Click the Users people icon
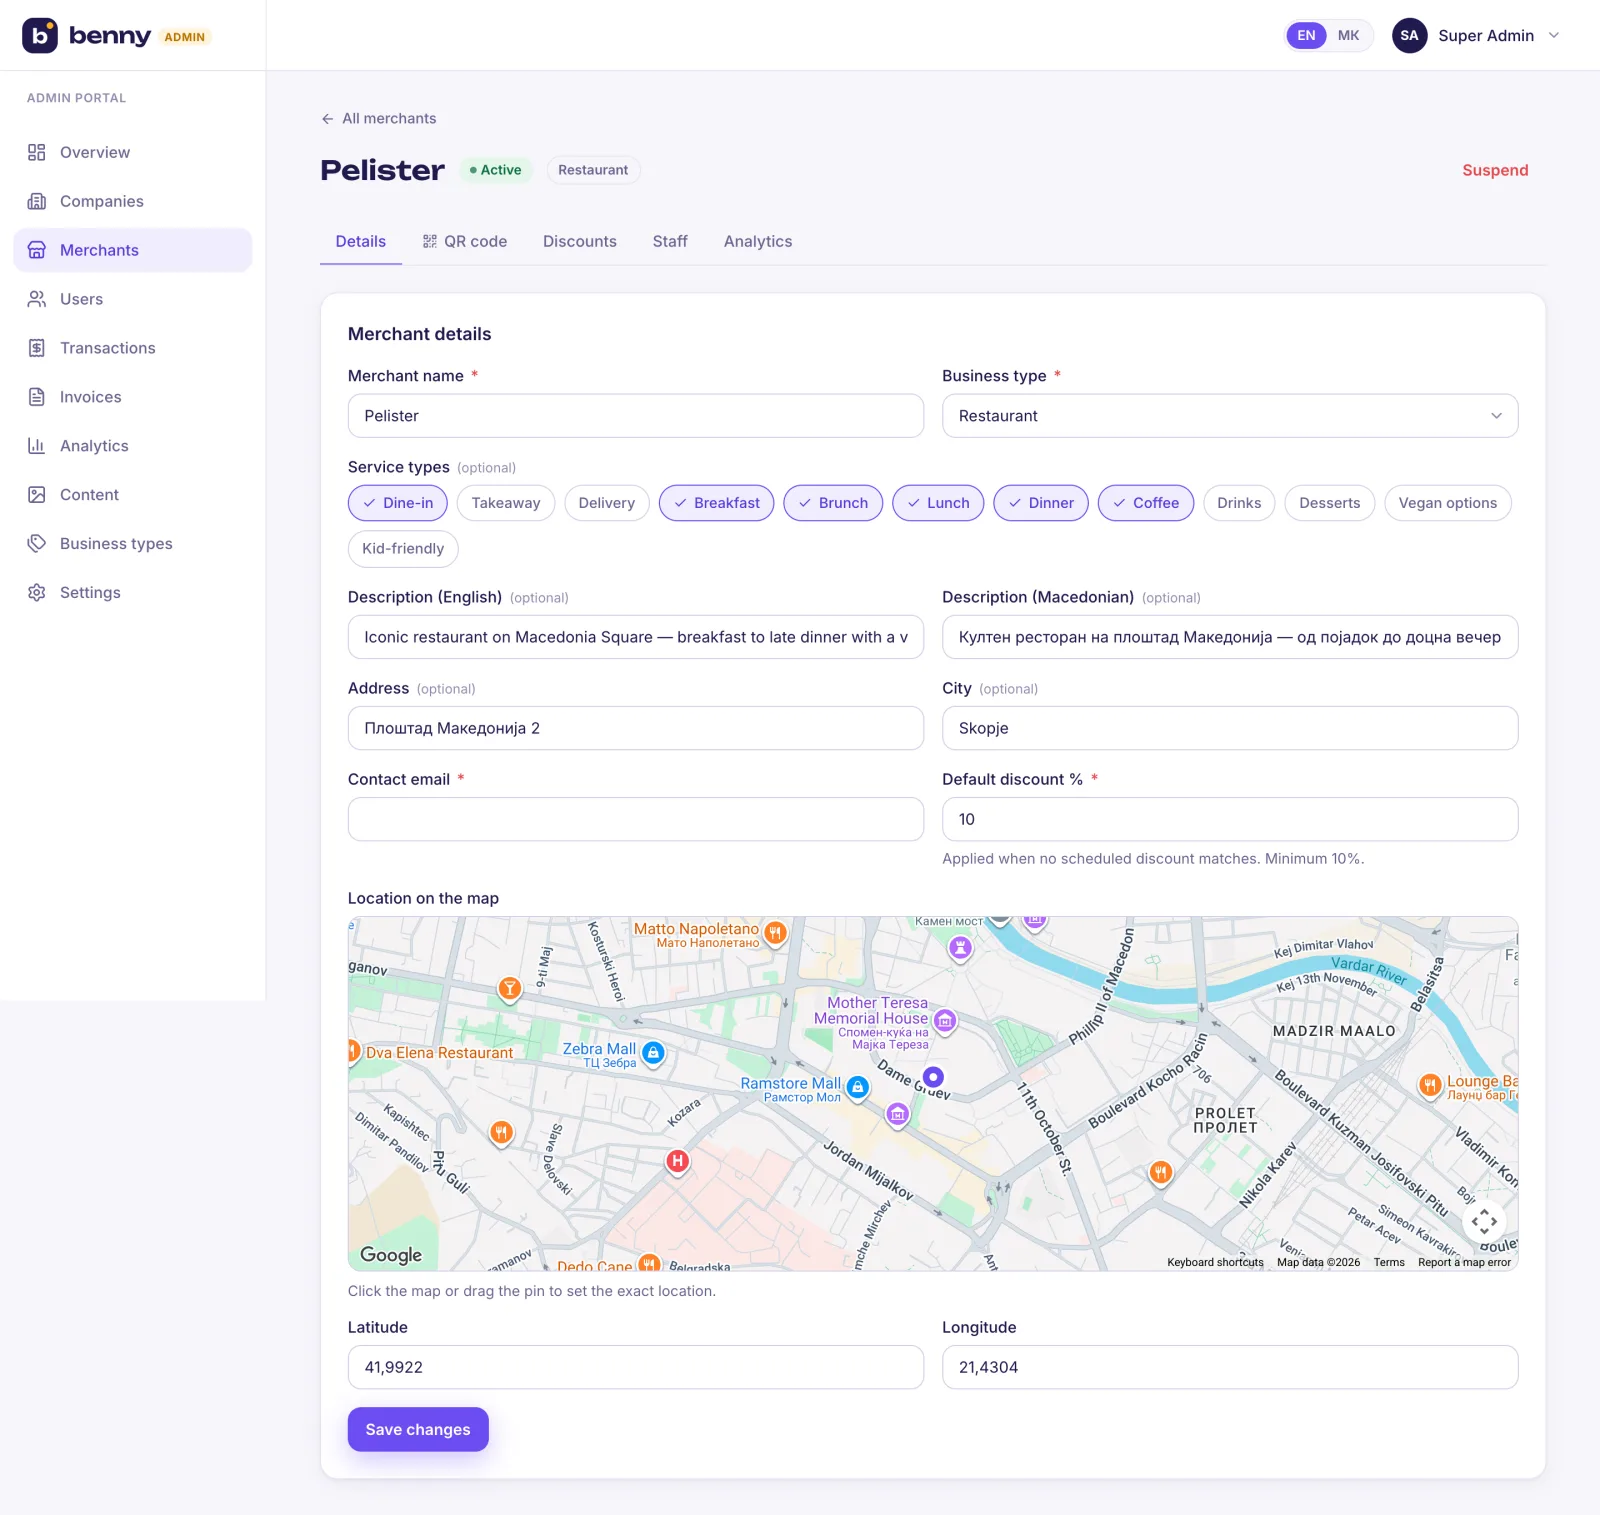Image resolution: width=1600 pixels, height=1515 pixels. tap(37, 299)
